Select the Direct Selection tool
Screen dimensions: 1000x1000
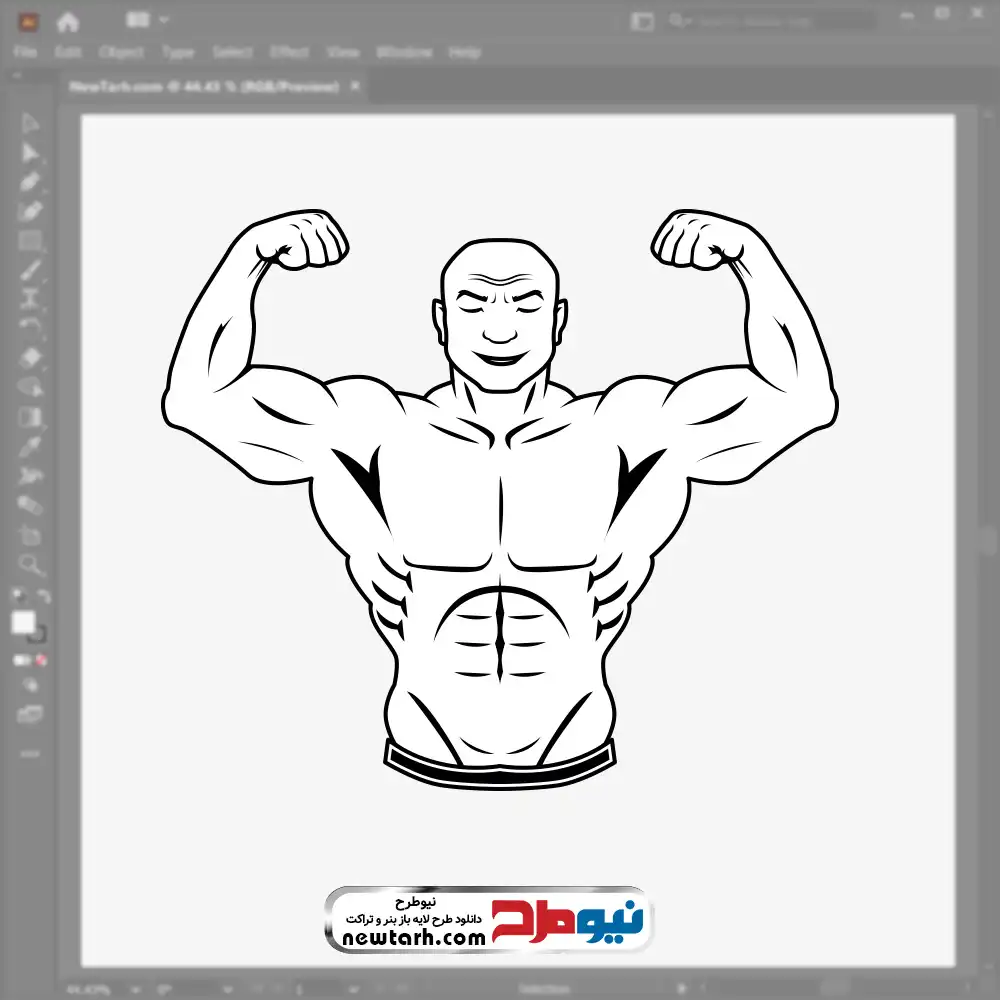(x=30, y=153)
